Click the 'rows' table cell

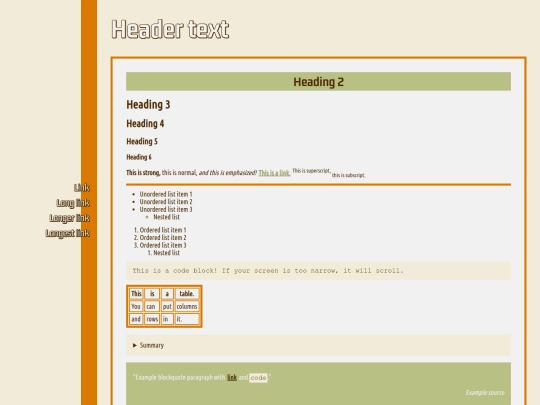(x=152, y=319)
